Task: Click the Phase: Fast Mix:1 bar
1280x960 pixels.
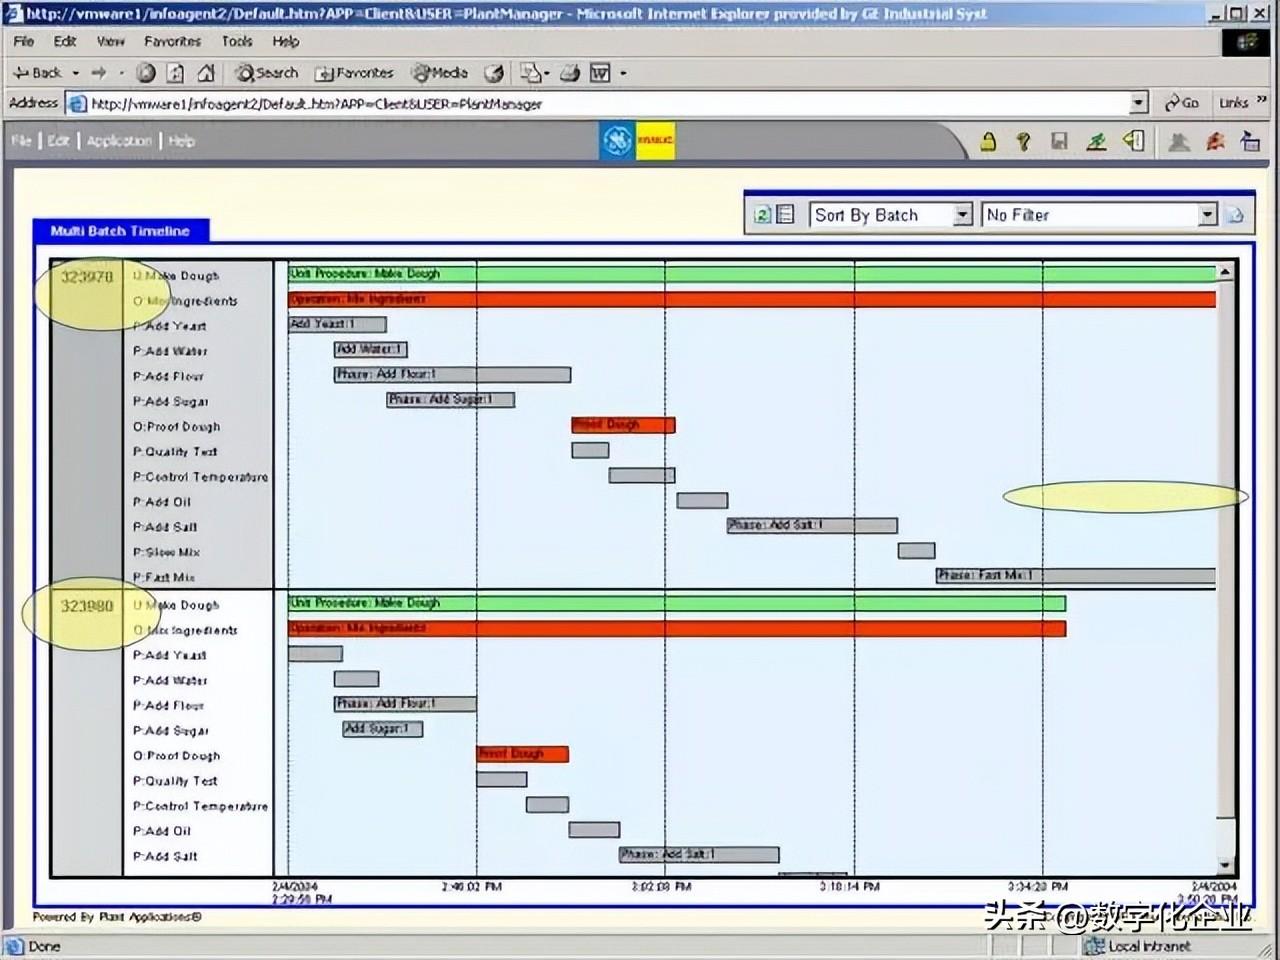Action: point(1076,576)
